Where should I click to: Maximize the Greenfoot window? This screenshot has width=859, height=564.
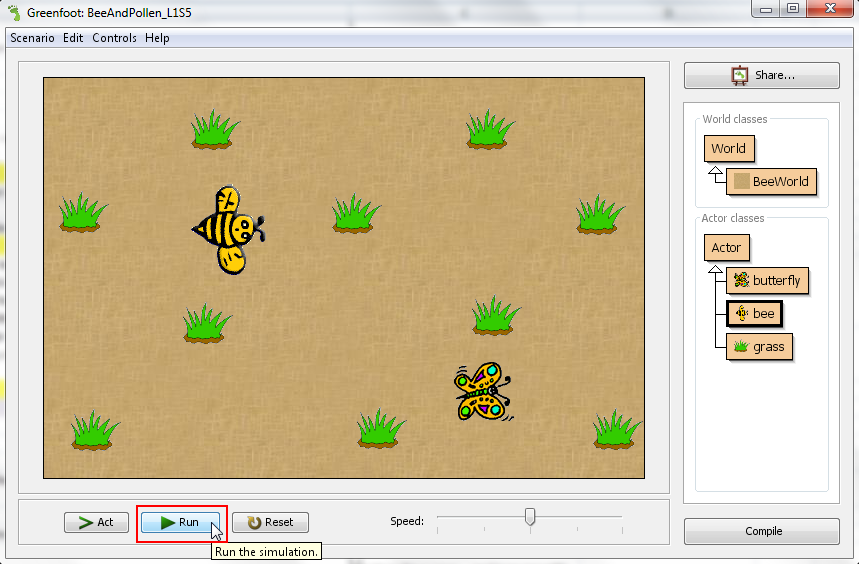pos(793,9)
